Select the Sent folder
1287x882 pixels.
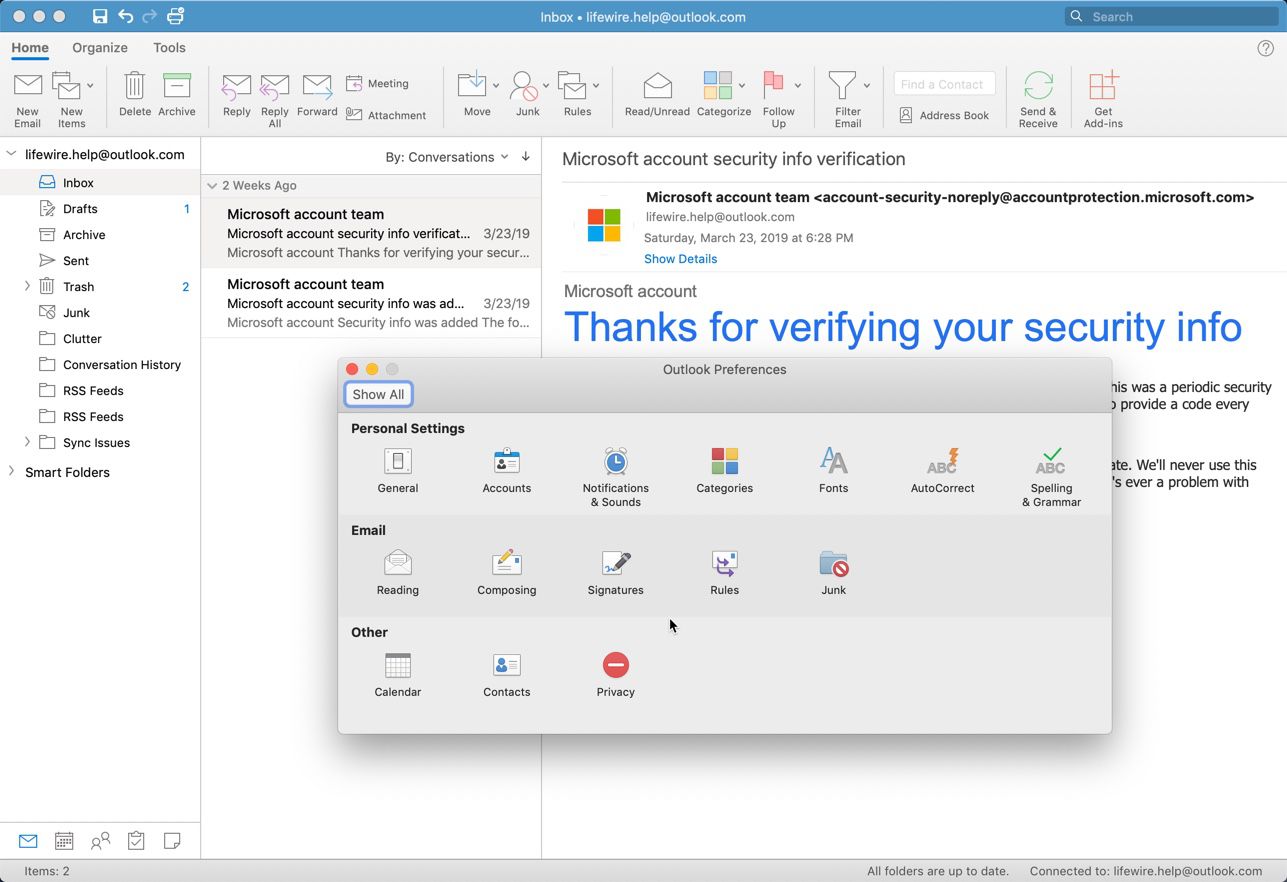[100, 261]
